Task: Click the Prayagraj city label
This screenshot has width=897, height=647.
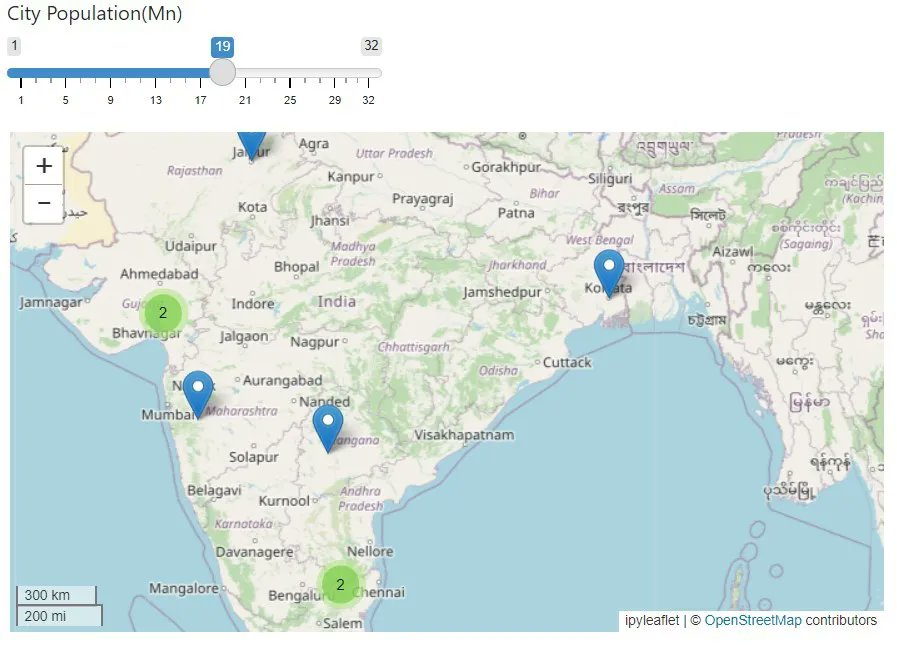Action: pyautogui.click(x=423, y=199)
